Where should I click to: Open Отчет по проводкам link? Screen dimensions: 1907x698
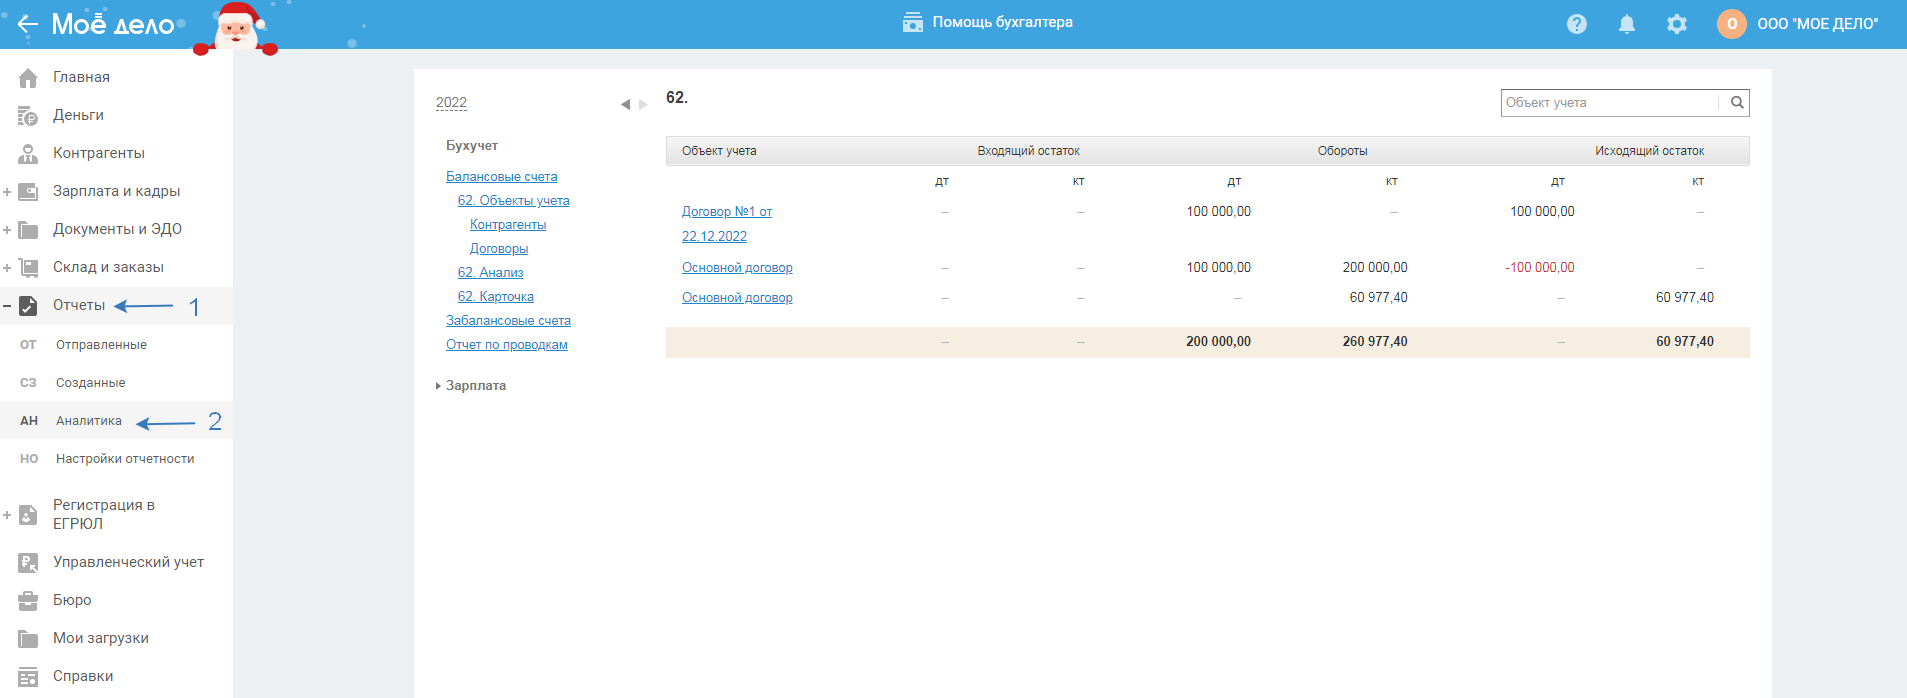[x=507, y=344]
